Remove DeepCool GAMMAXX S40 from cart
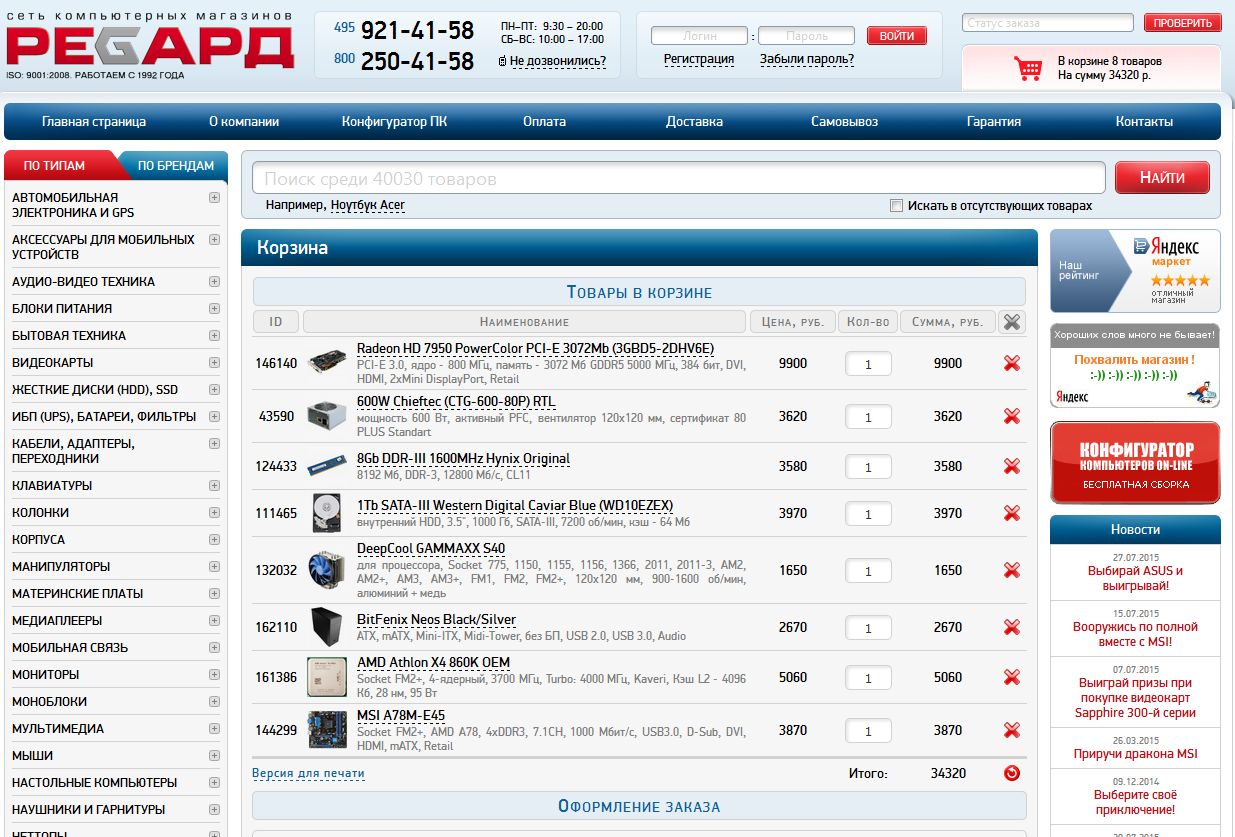 (1012, 570)
